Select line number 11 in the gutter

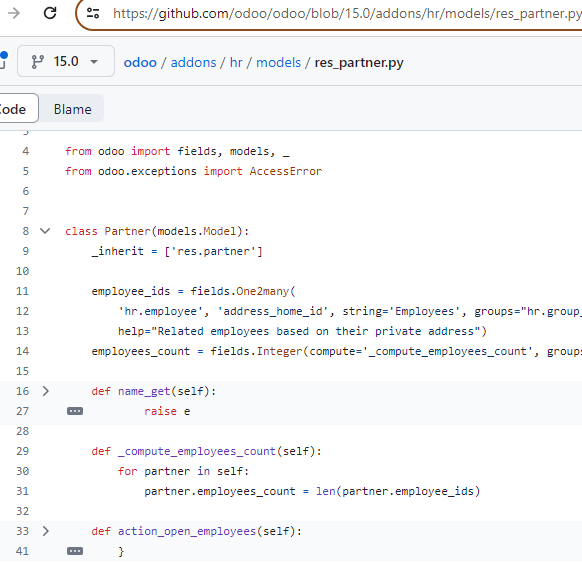[x=22, y=291]
